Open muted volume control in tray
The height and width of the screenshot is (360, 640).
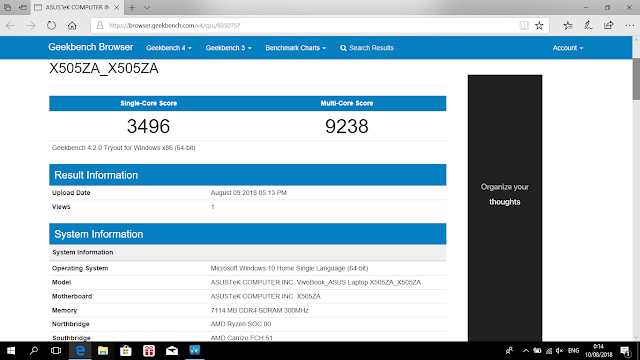pos(560,351)
